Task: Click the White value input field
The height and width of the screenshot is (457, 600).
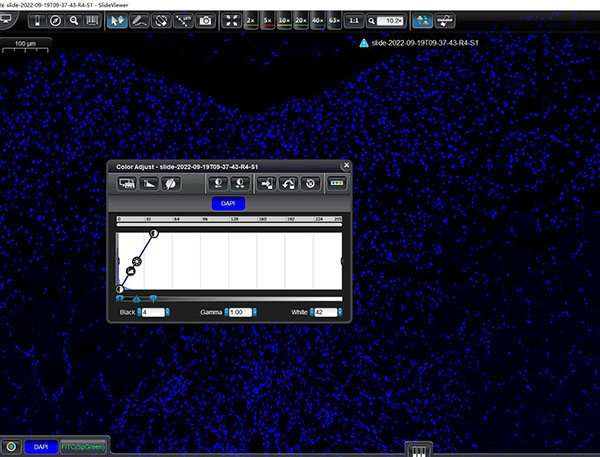Action: pyautogui.click(x=327, y=313)
